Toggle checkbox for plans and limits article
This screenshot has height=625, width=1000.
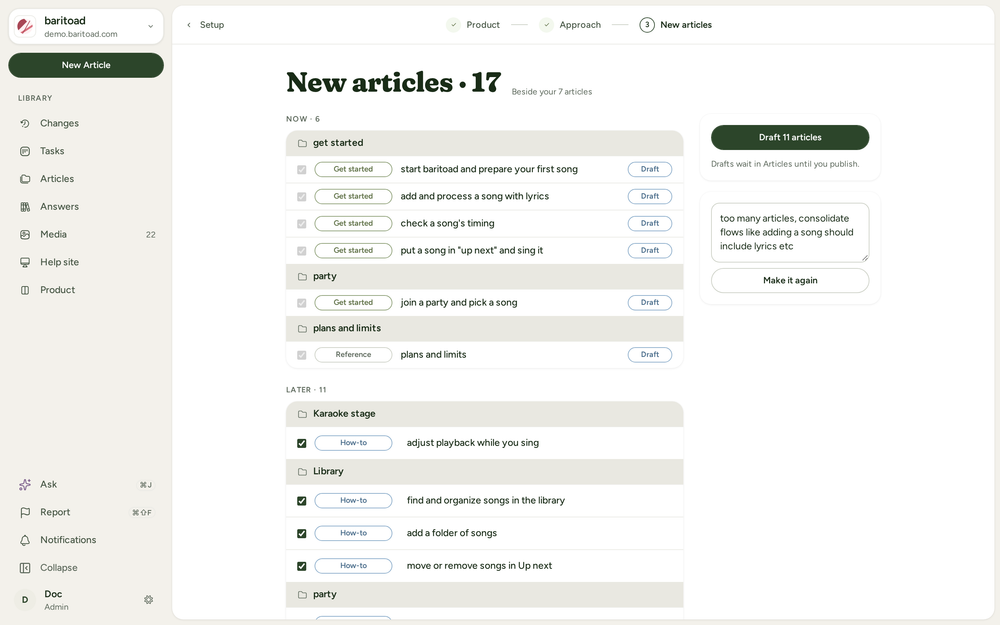tap(302, 355)
